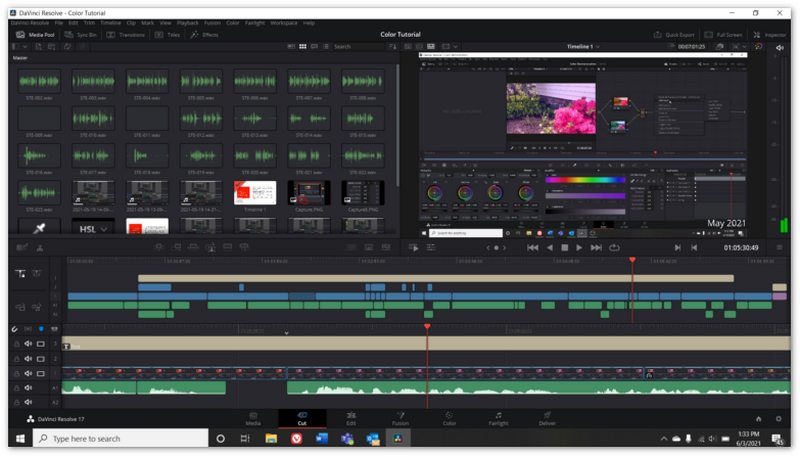Toggle loop playback in the viewer
The width and height of the screenshot is (800, 456).
pos(614,247)
